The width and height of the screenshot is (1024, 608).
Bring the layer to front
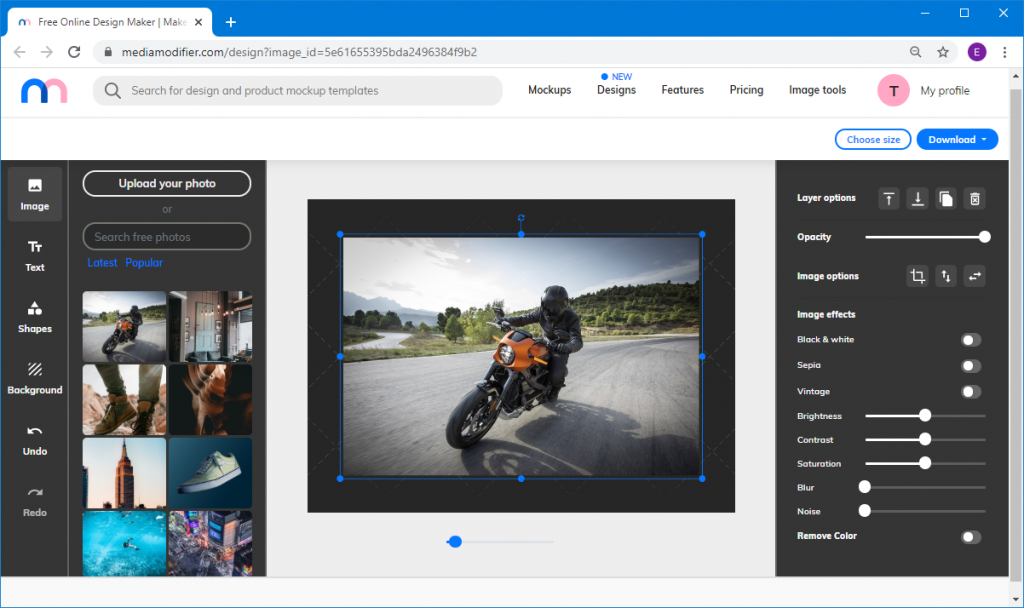(x=888, y=198)
